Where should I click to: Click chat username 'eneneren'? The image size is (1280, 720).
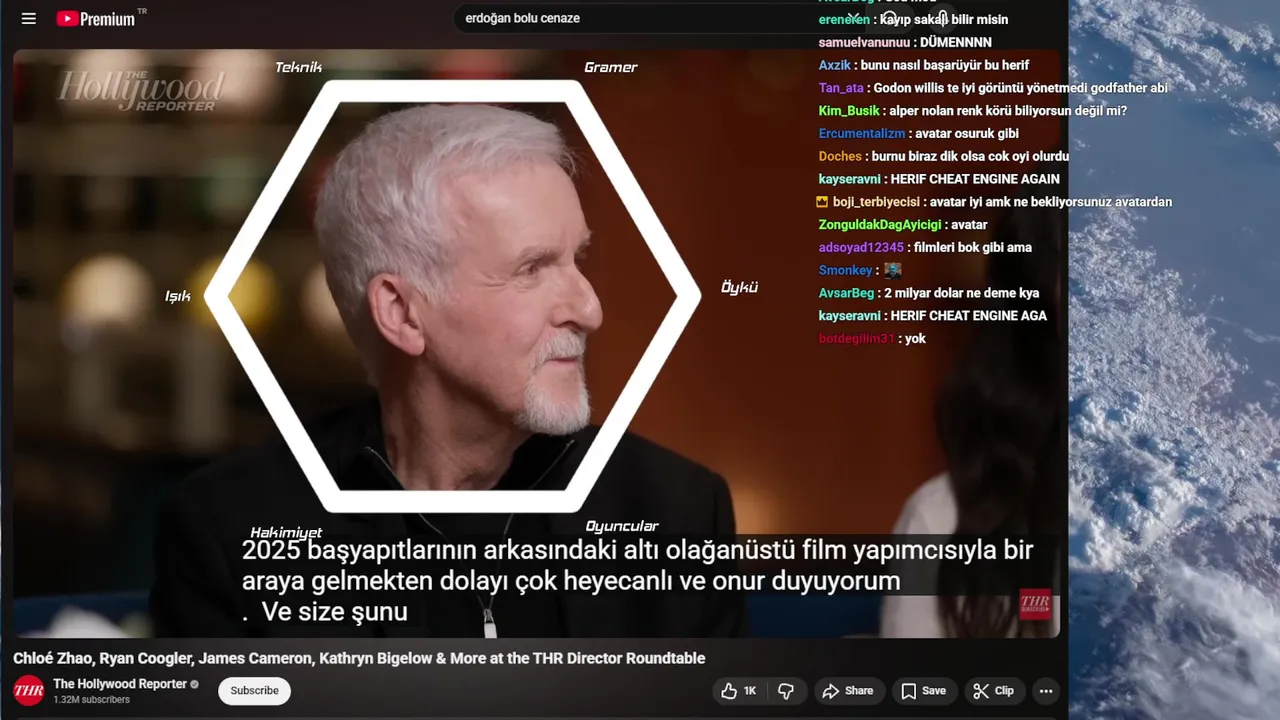(x=844, y=20)
